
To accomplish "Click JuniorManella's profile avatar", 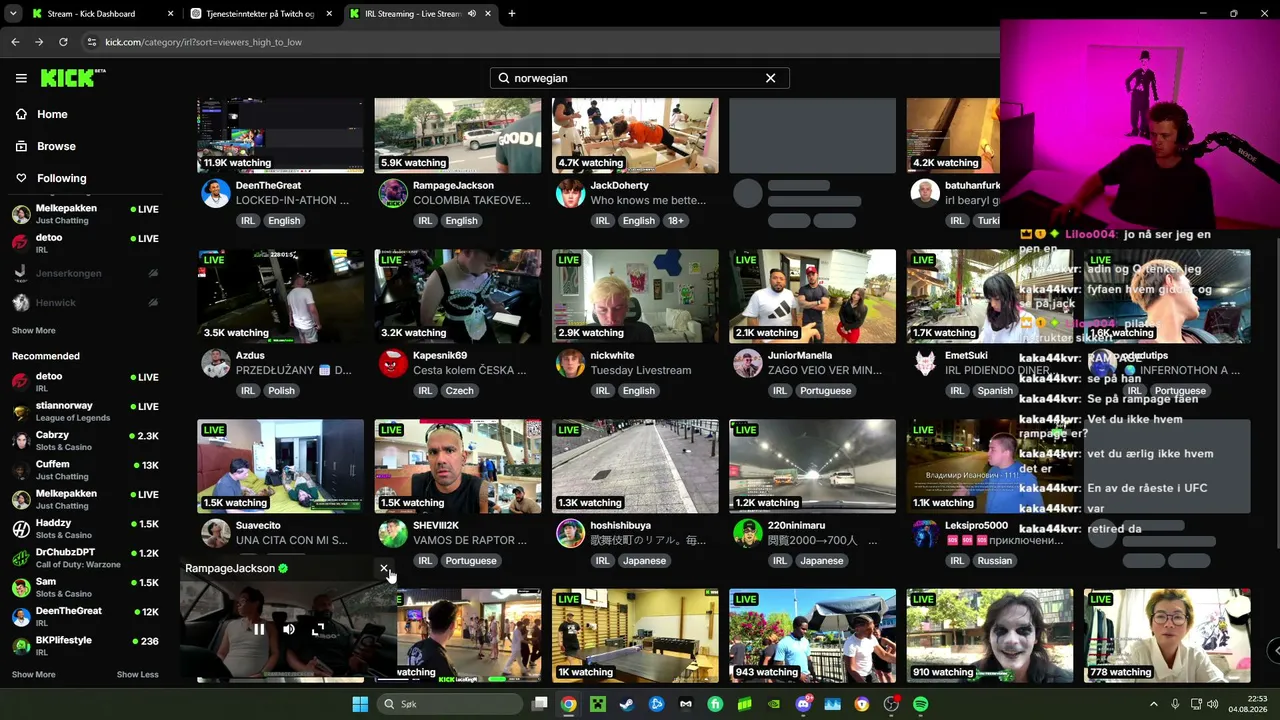I will coord(747,363).
